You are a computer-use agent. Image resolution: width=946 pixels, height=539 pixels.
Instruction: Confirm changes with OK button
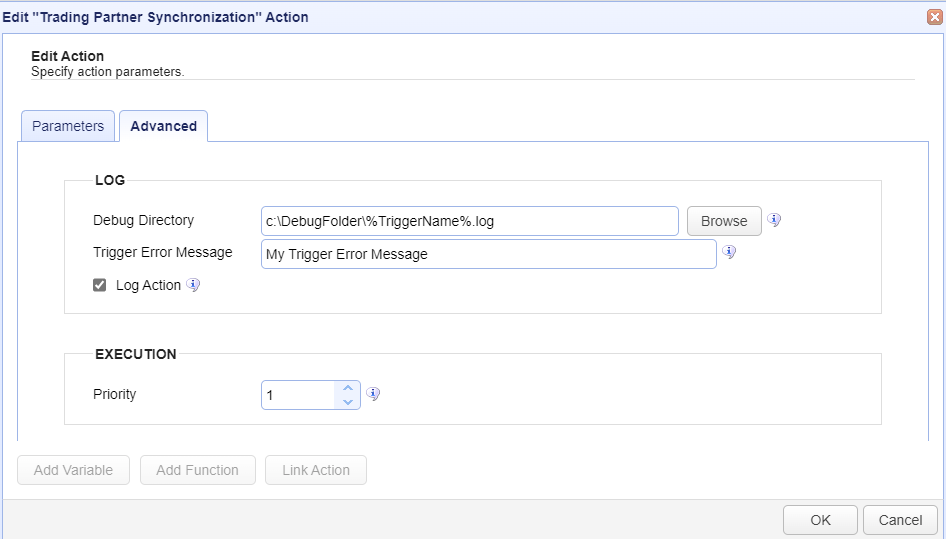(820, 520)
